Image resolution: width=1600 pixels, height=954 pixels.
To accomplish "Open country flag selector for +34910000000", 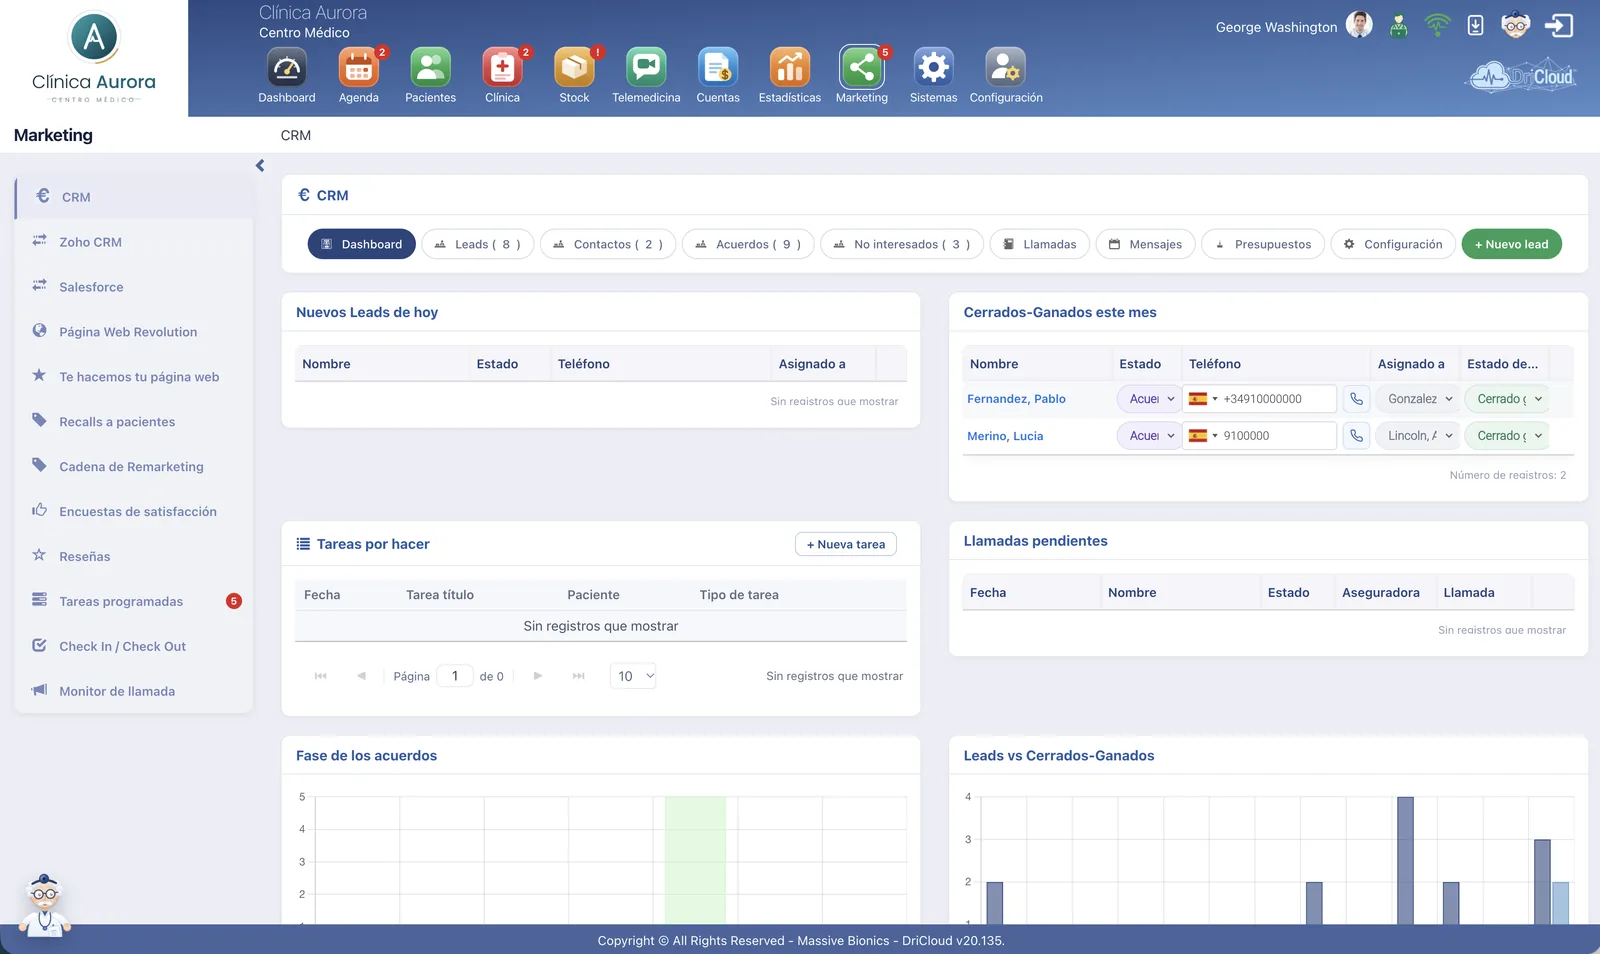I will (x=1202, y=399).
